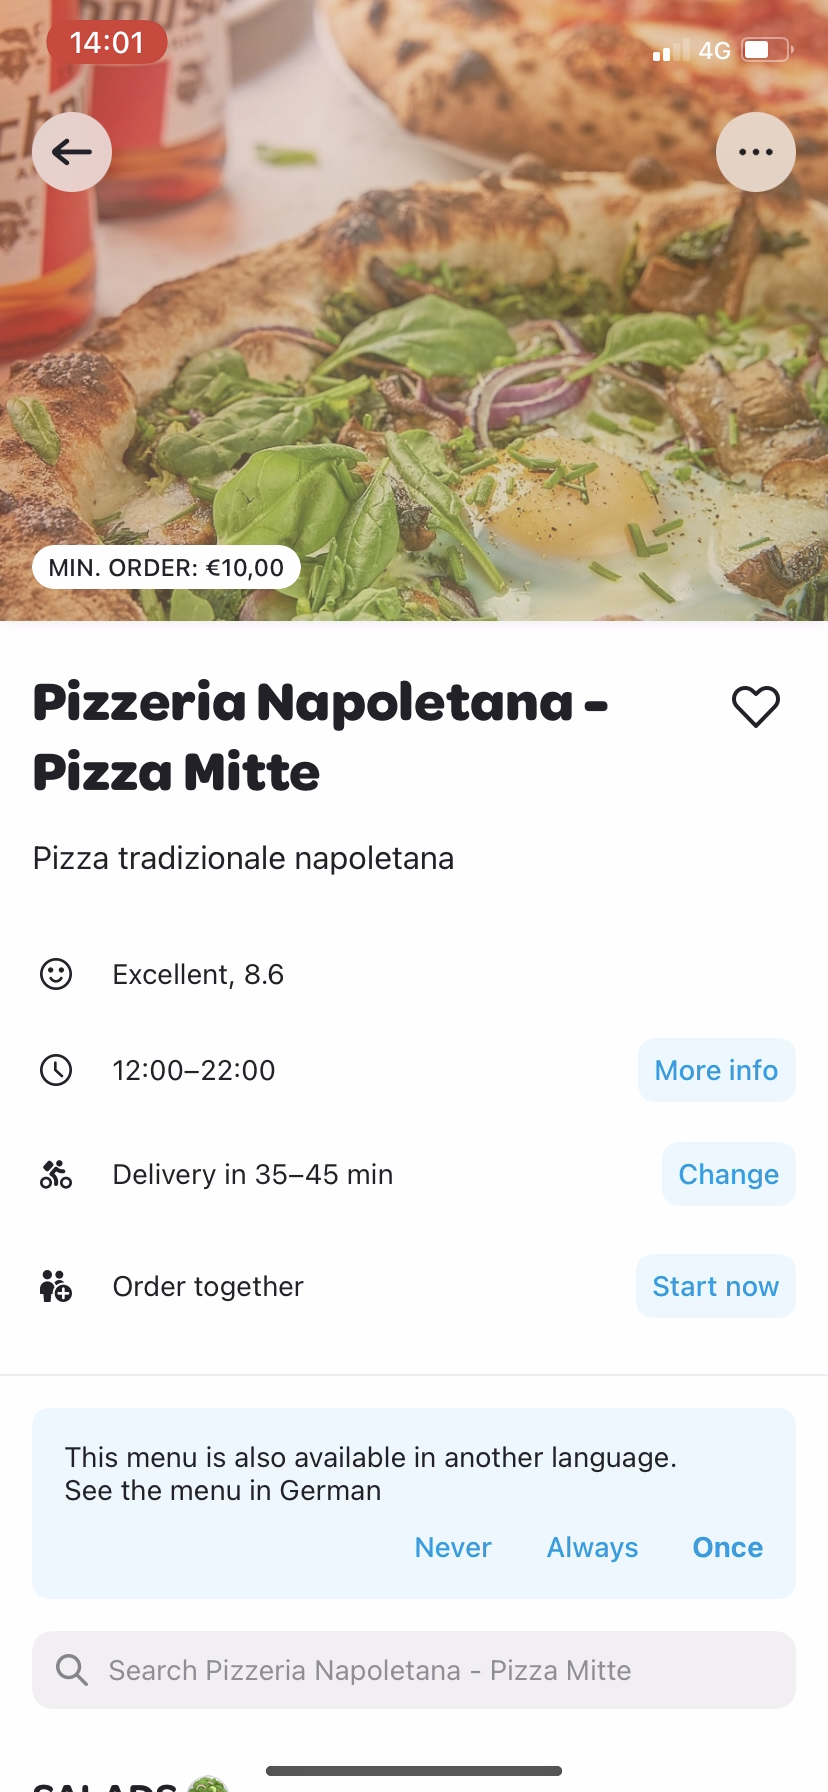Image resolution: width=828 pixels, height=1792 pixels.
Task: Open More info about the restaurant
Action: click(716, 1070)
